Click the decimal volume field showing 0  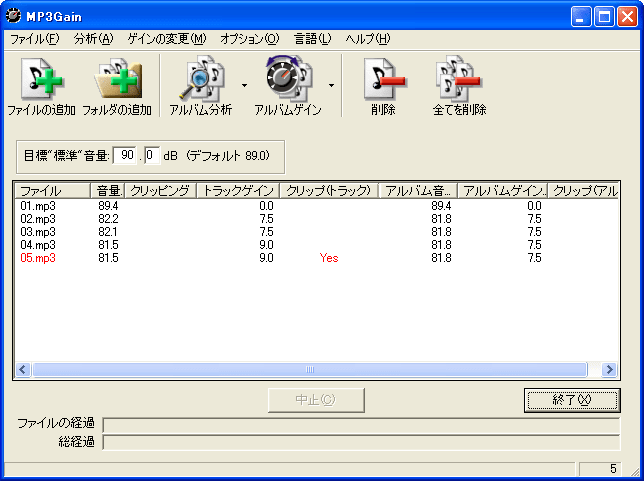coord(151,155)
